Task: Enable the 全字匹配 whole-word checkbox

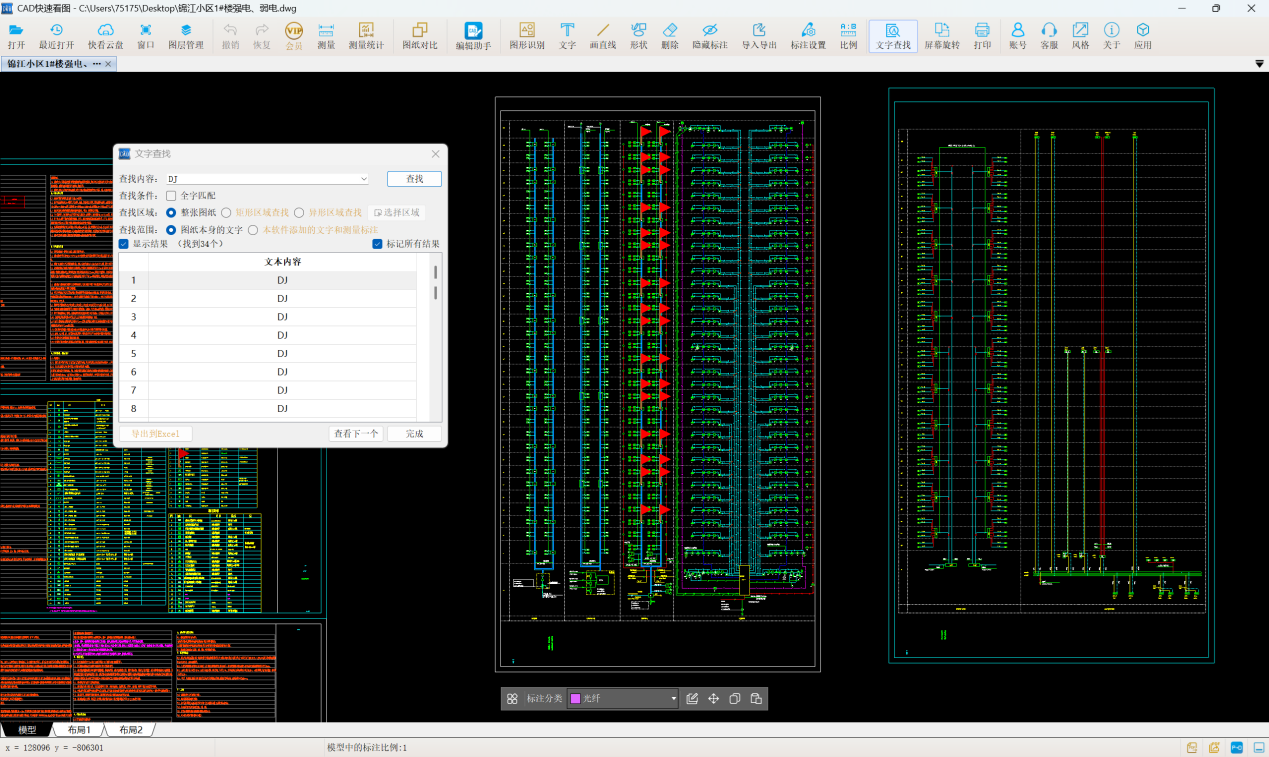Action: tap(171, 196)
